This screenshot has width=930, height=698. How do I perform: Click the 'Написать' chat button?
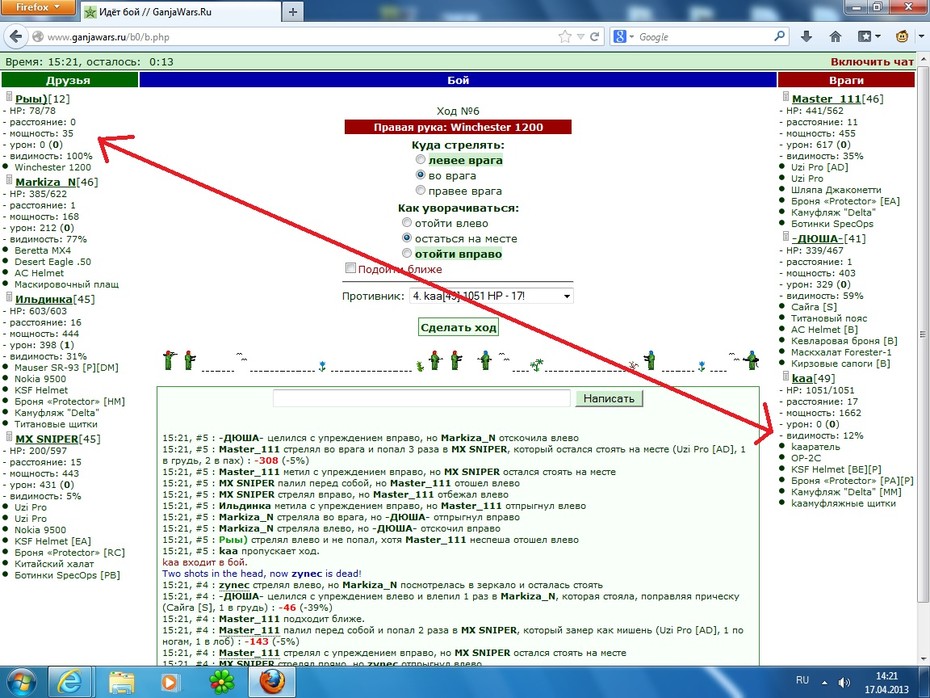609,399
